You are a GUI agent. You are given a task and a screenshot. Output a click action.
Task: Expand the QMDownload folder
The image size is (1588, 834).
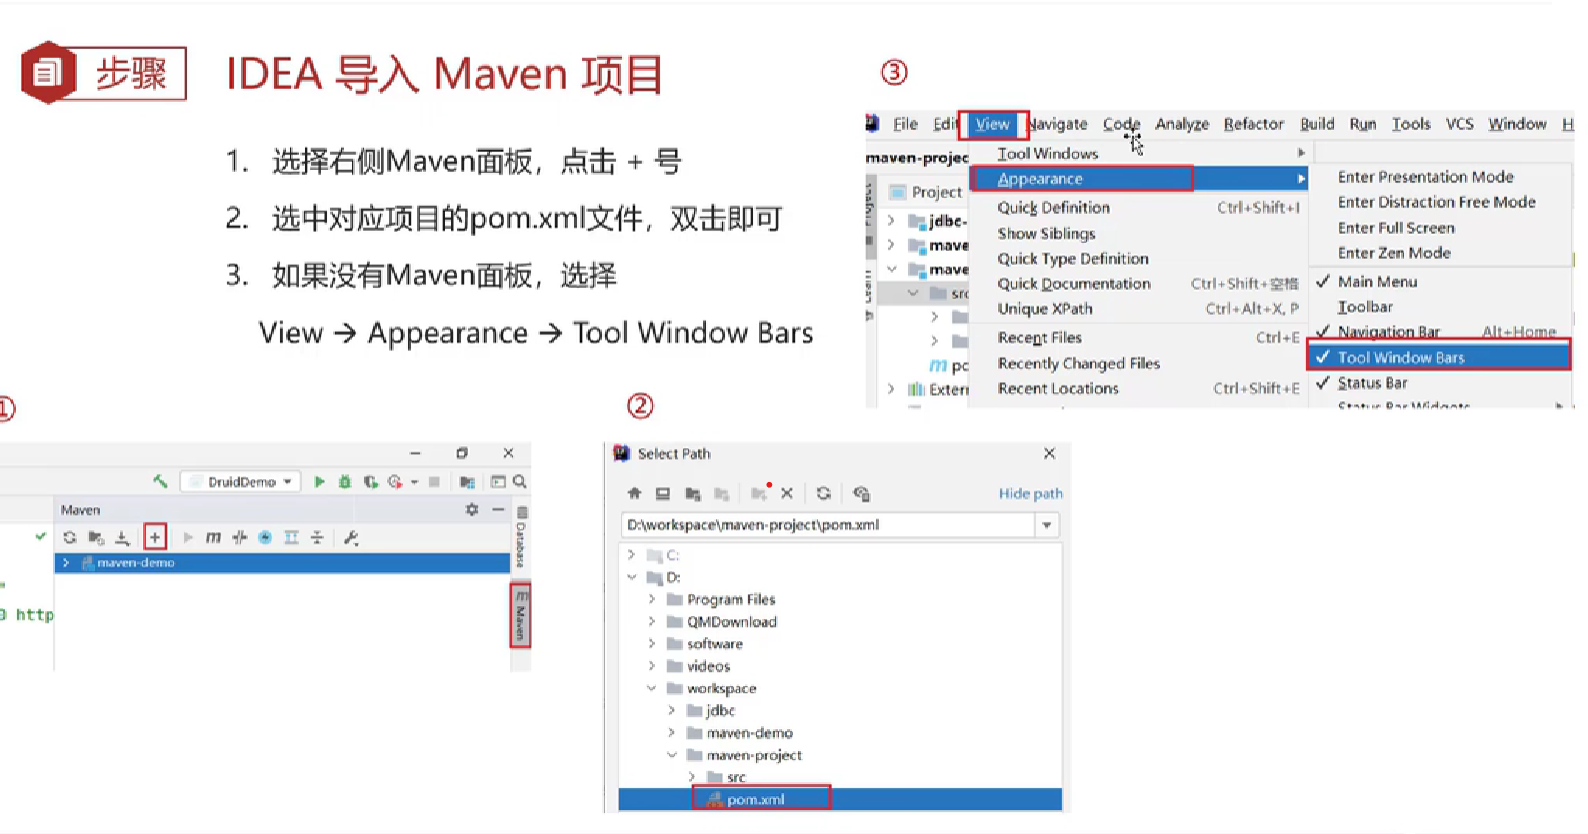(651, 621)
